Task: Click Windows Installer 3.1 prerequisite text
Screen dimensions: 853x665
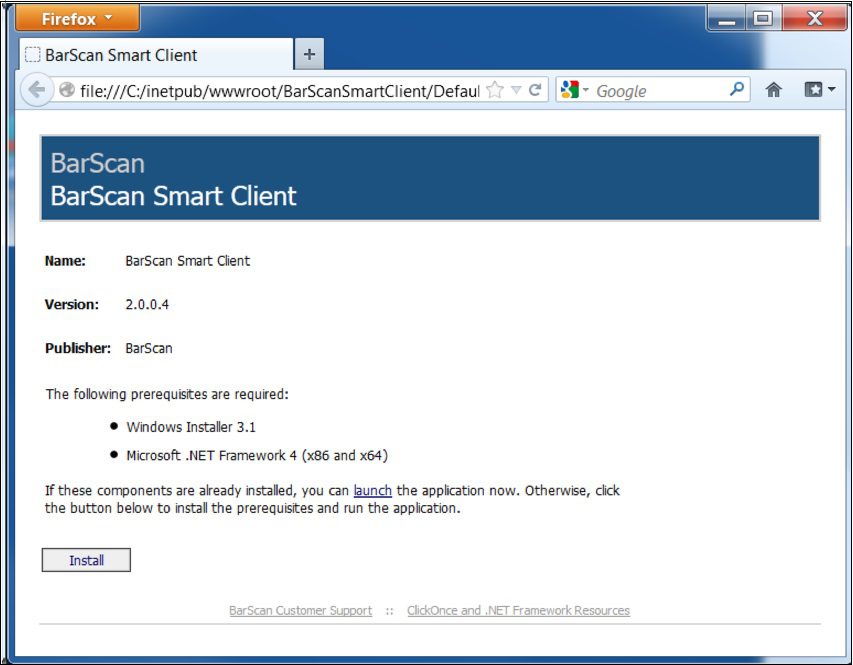Action: 191,427
